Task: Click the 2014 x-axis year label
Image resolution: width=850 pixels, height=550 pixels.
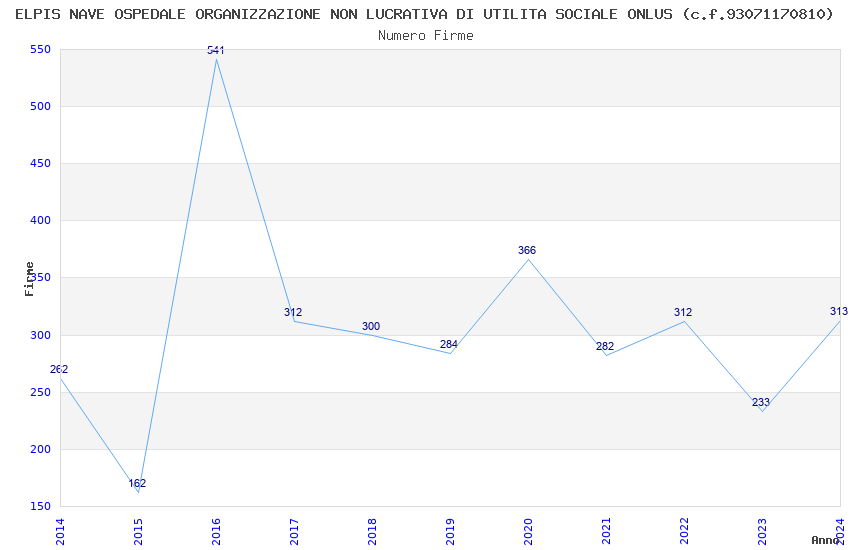Action: click(x=60, y=532)
